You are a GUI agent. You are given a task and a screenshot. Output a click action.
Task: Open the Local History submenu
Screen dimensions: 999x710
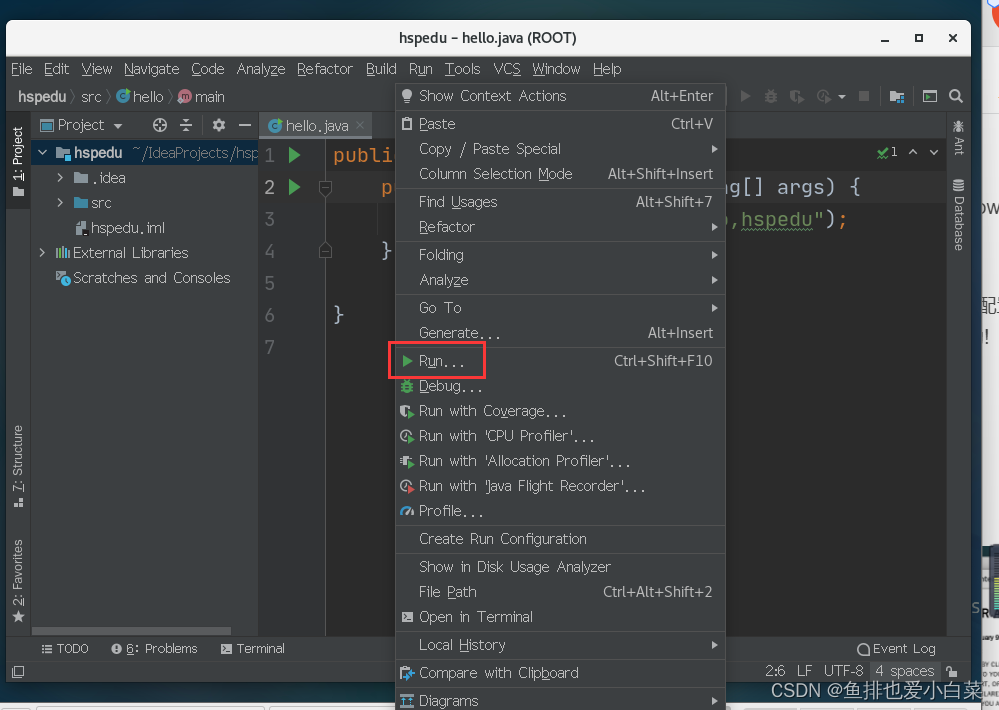[560, 645]
